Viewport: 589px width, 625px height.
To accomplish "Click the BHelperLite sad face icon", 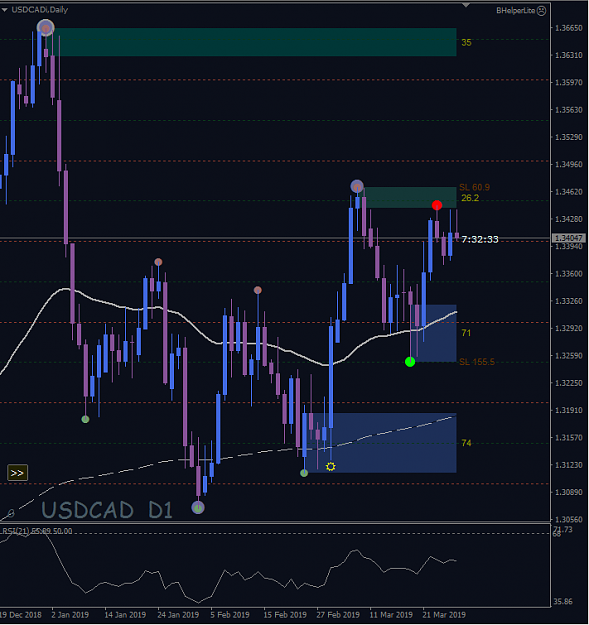I will pos(542,11).
